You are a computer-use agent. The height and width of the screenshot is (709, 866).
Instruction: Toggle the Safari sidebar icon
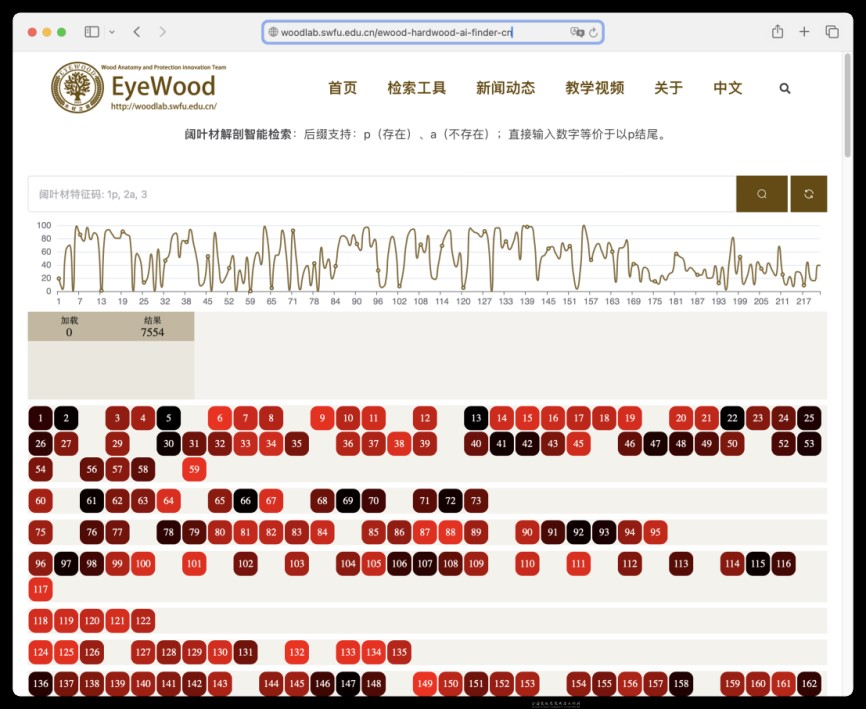[x=92, y=32]
